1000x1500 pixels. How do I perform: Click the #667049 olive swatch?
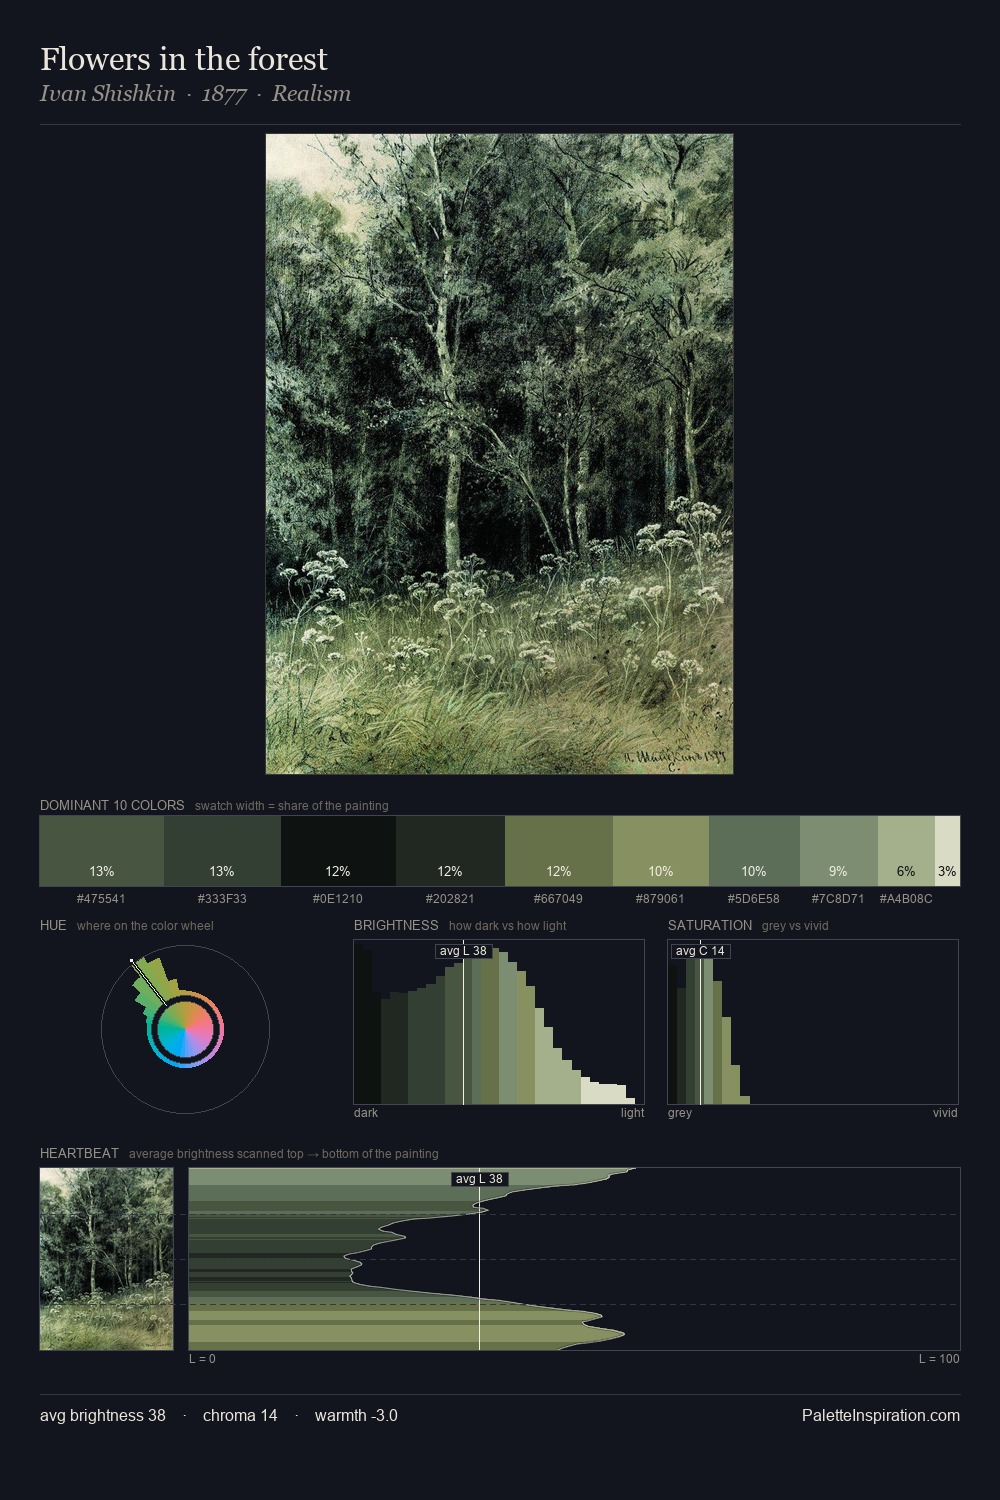coord(559,851)
